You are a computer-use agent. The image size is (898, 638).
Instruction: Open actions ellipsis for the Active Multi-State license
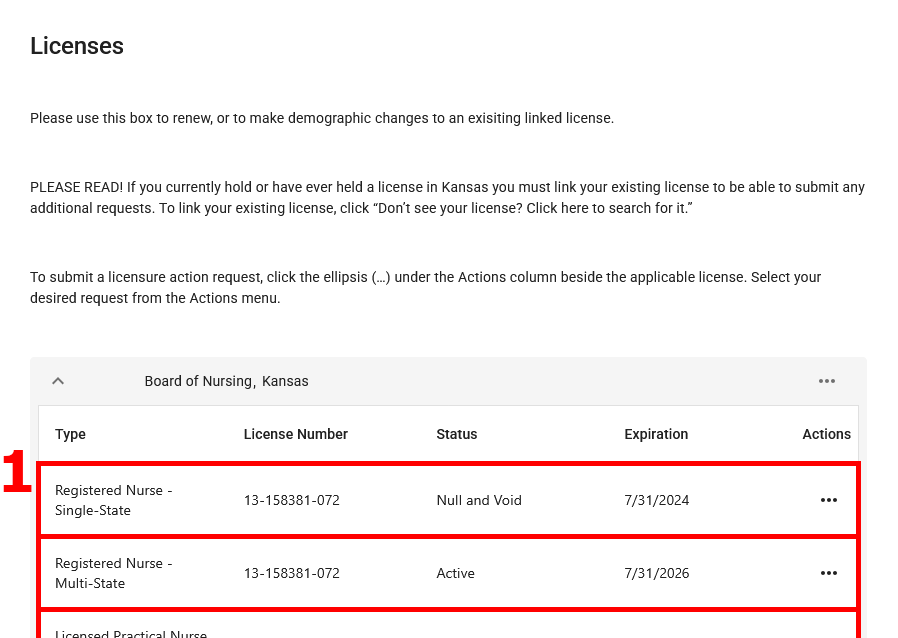828,573
